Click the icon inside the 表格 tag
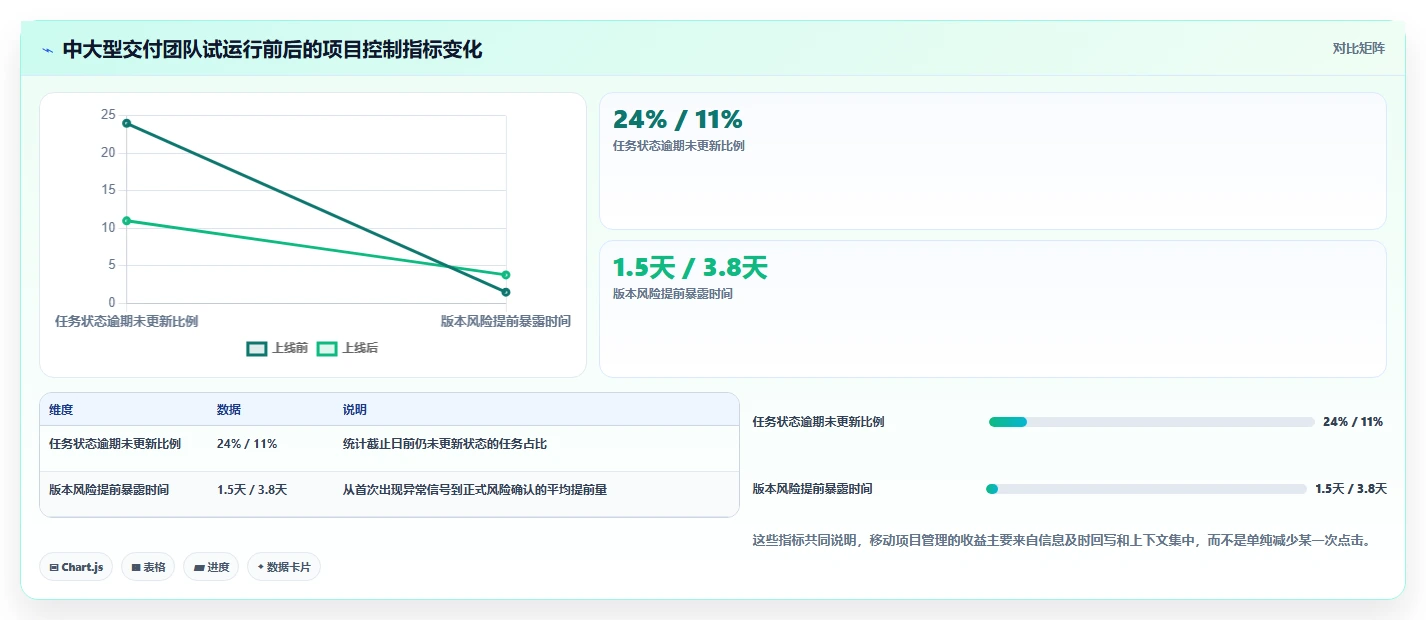The height and width of the screenshot is (620, 1426). click(135, 567)
